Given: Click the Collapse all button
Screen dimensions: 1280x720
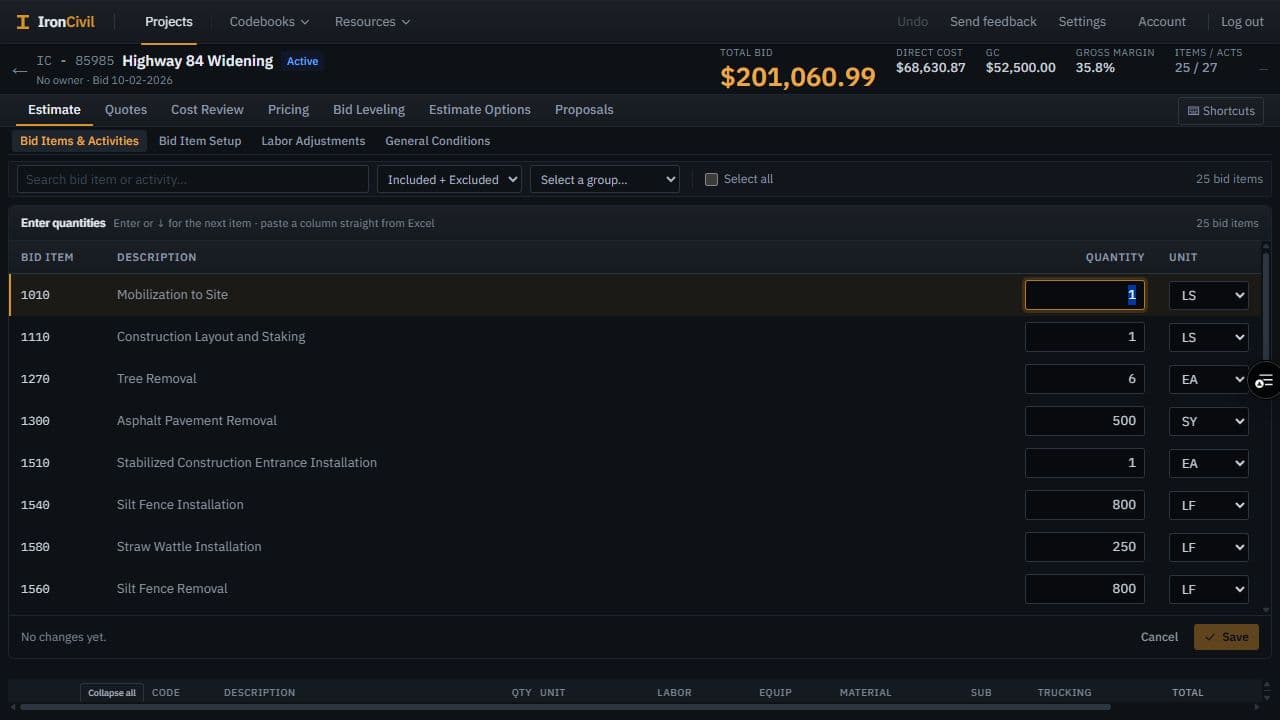Looking at the screenshot, I should pyautogui.click(x=112, y=693).
